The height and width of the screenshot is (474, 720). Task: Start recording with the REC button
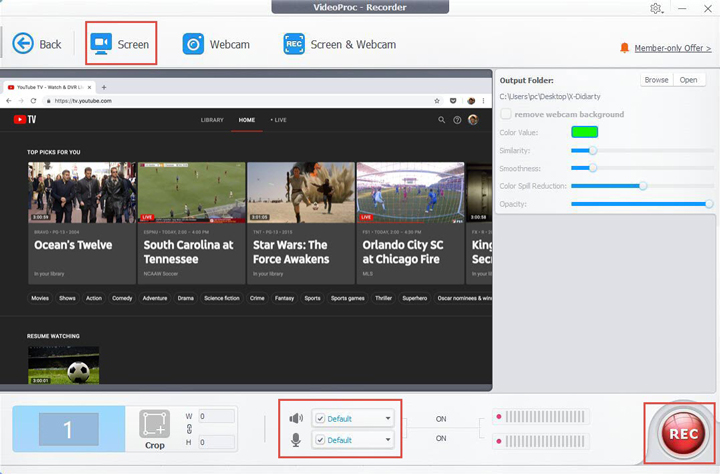(681, 434)
